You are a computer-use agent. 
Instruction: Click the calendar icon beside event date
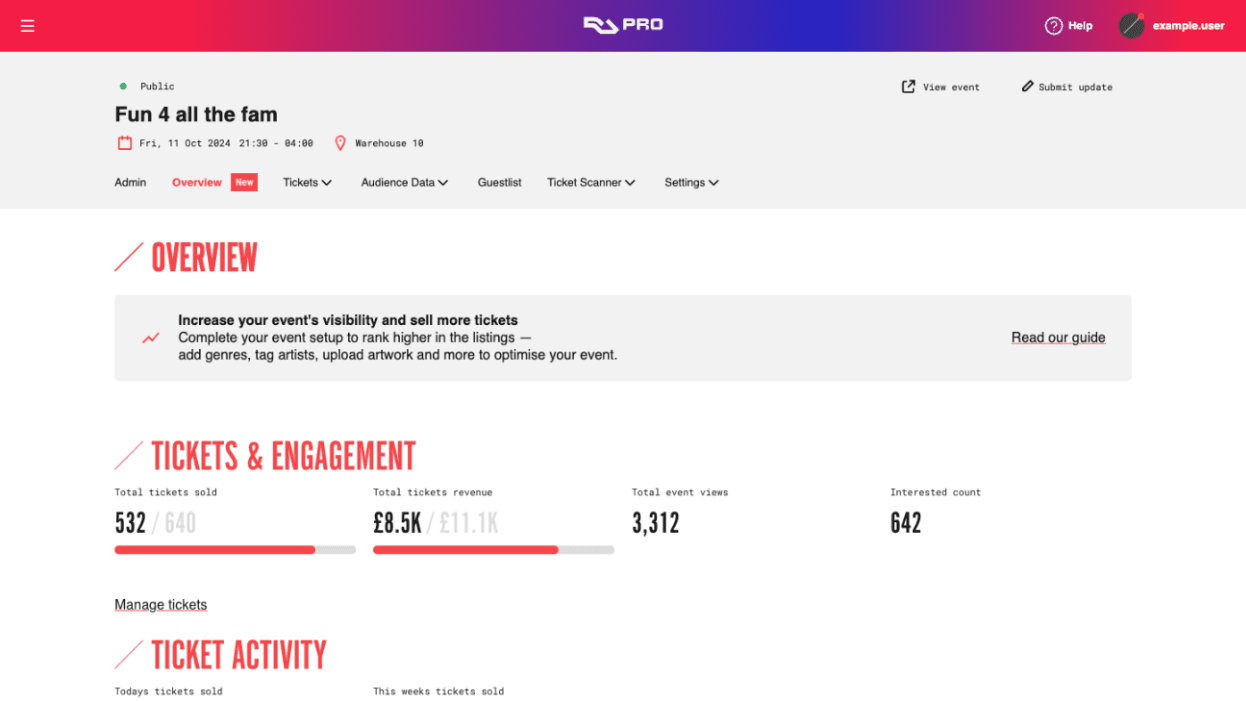coord(124,143)
